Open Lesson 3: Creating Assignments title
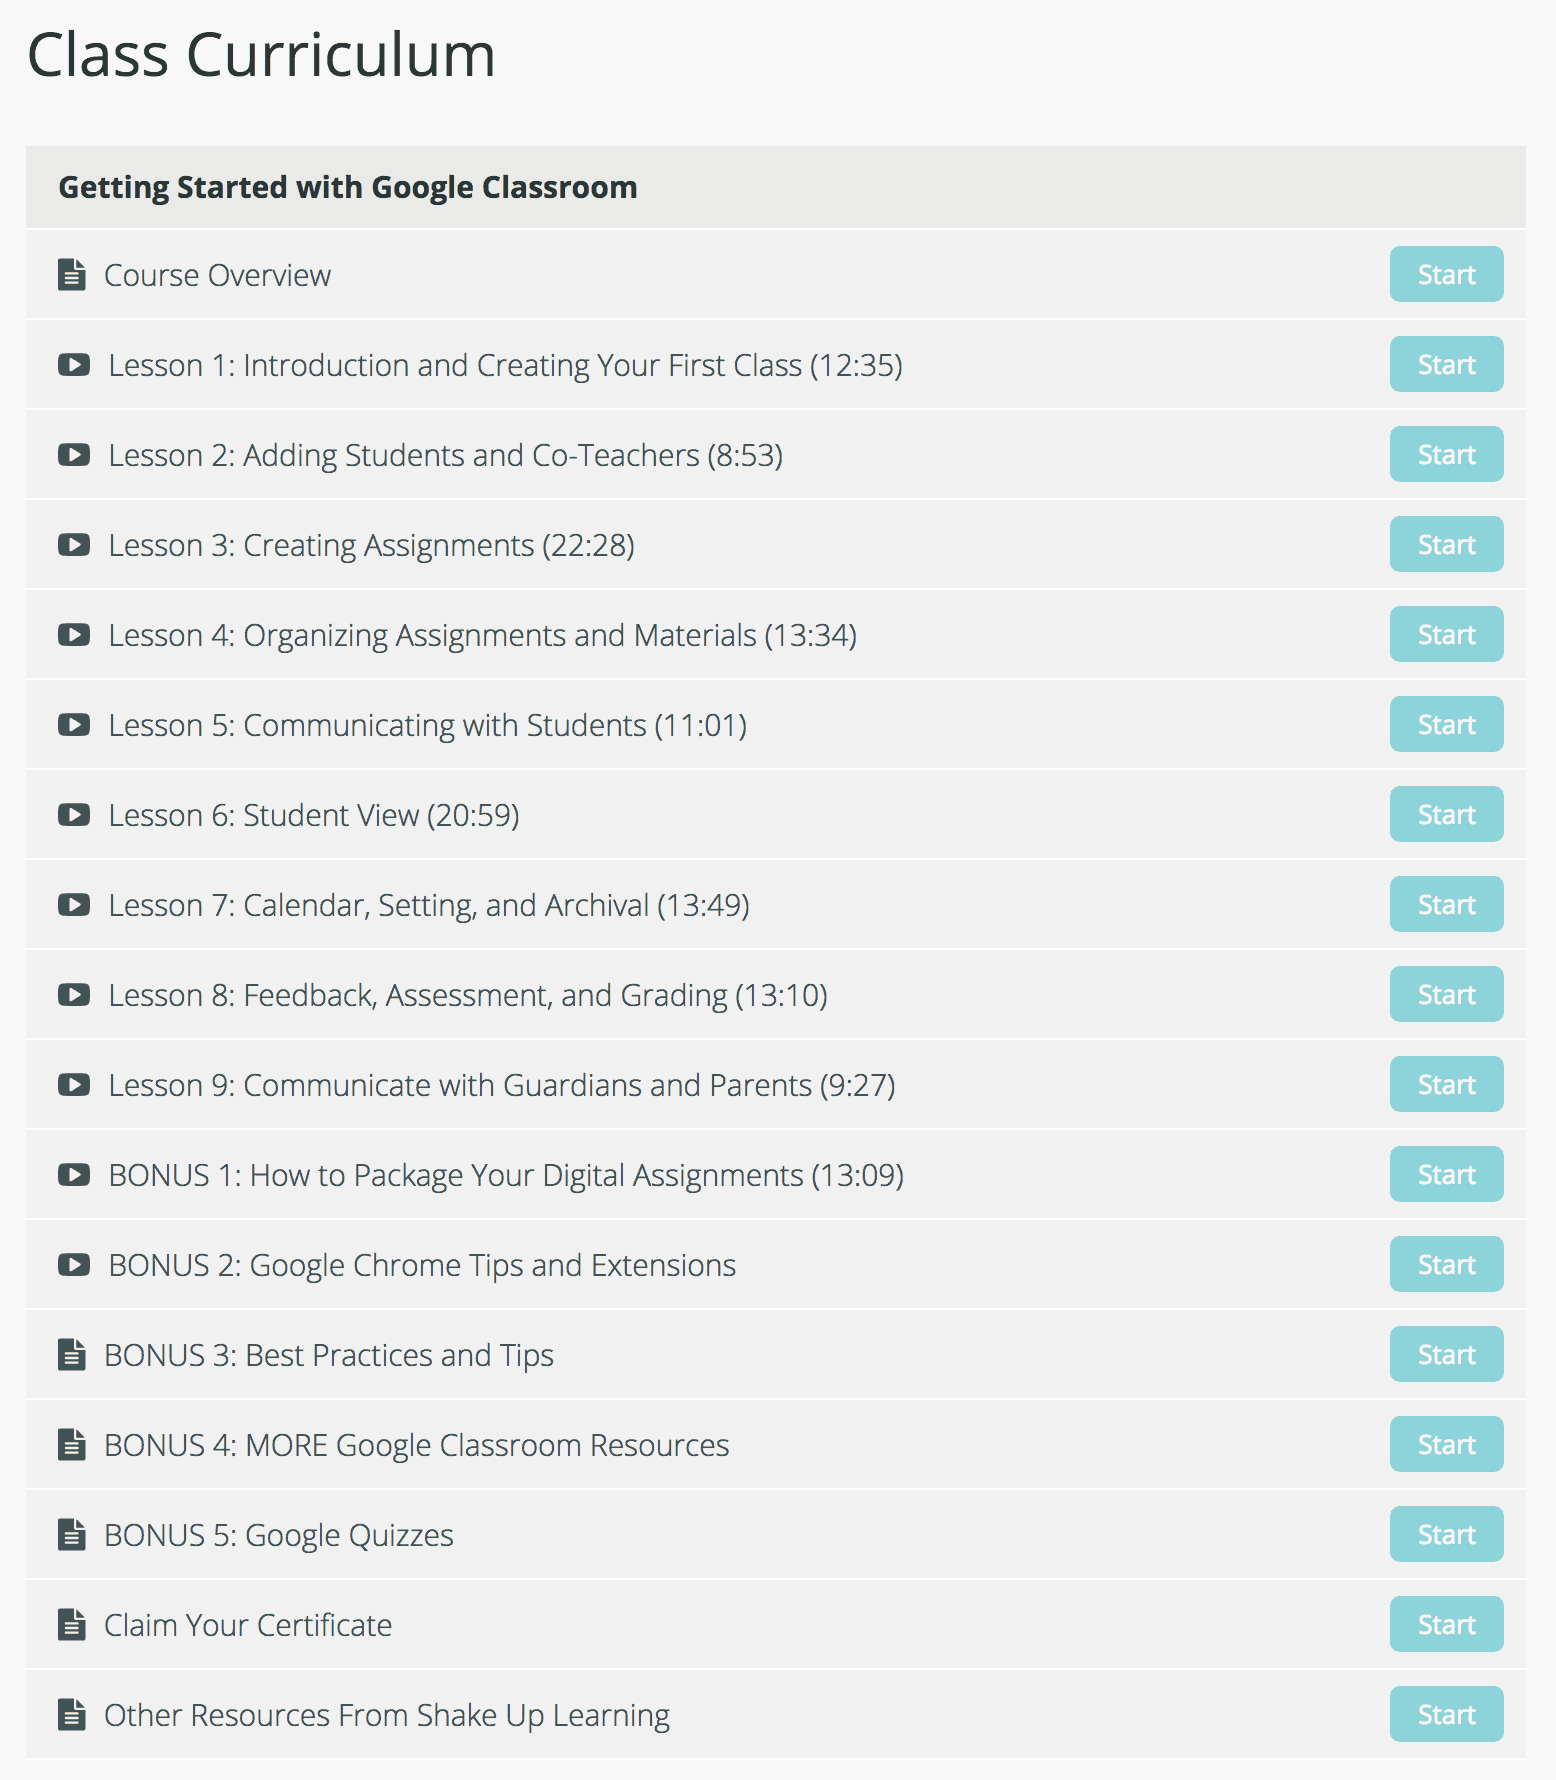Screen dimensions: 1556x1780 point(371,546)
